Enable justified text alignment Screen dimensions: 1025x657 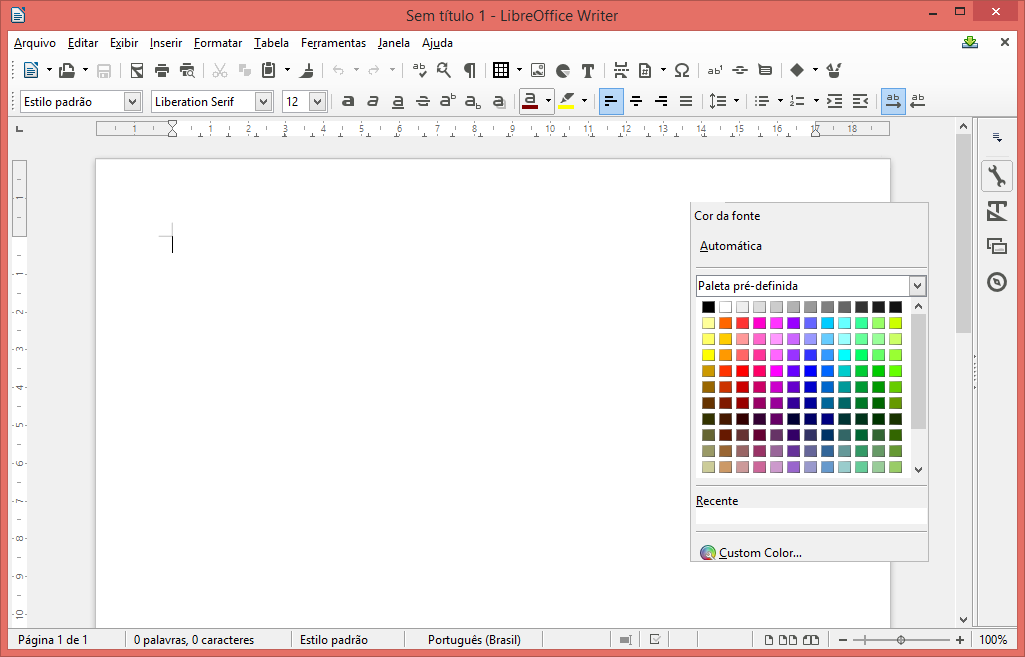pos(686,101)
